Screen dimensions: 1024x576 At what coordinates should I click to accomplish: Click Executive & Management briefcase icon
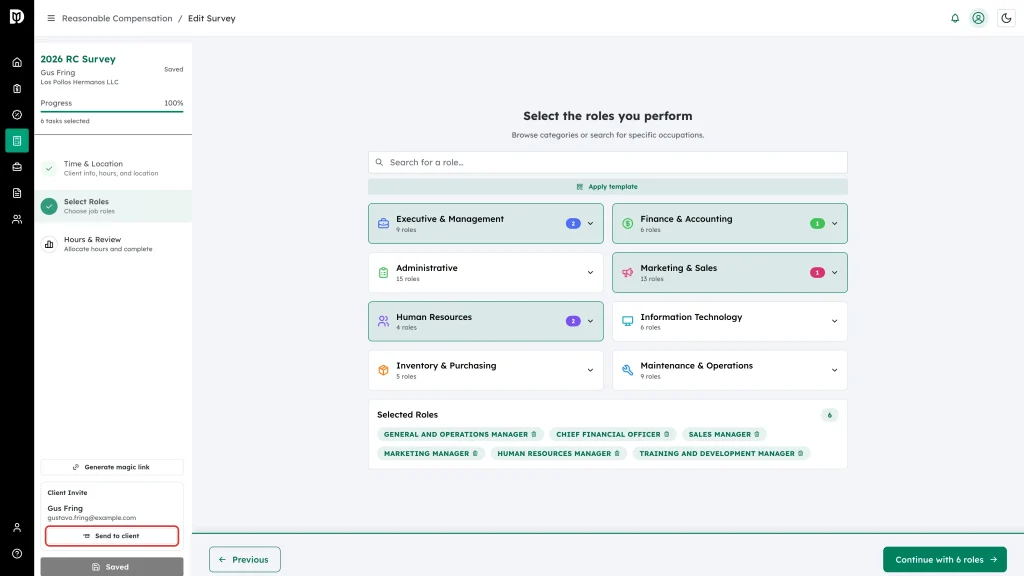coord(383,223)
